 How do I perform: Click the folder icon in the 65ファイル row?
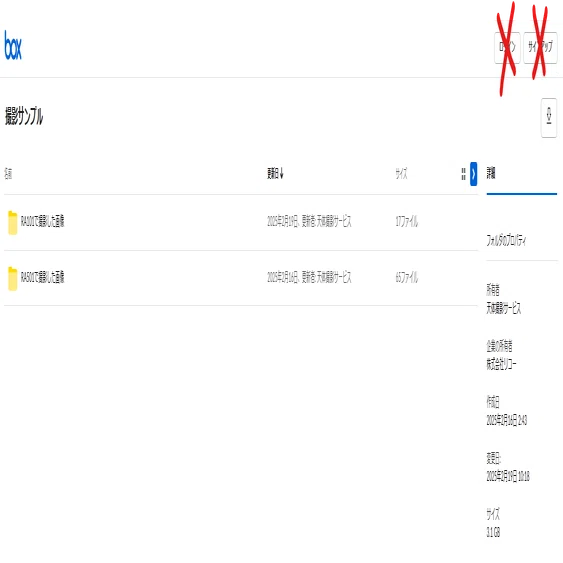[x=13, y=278]
